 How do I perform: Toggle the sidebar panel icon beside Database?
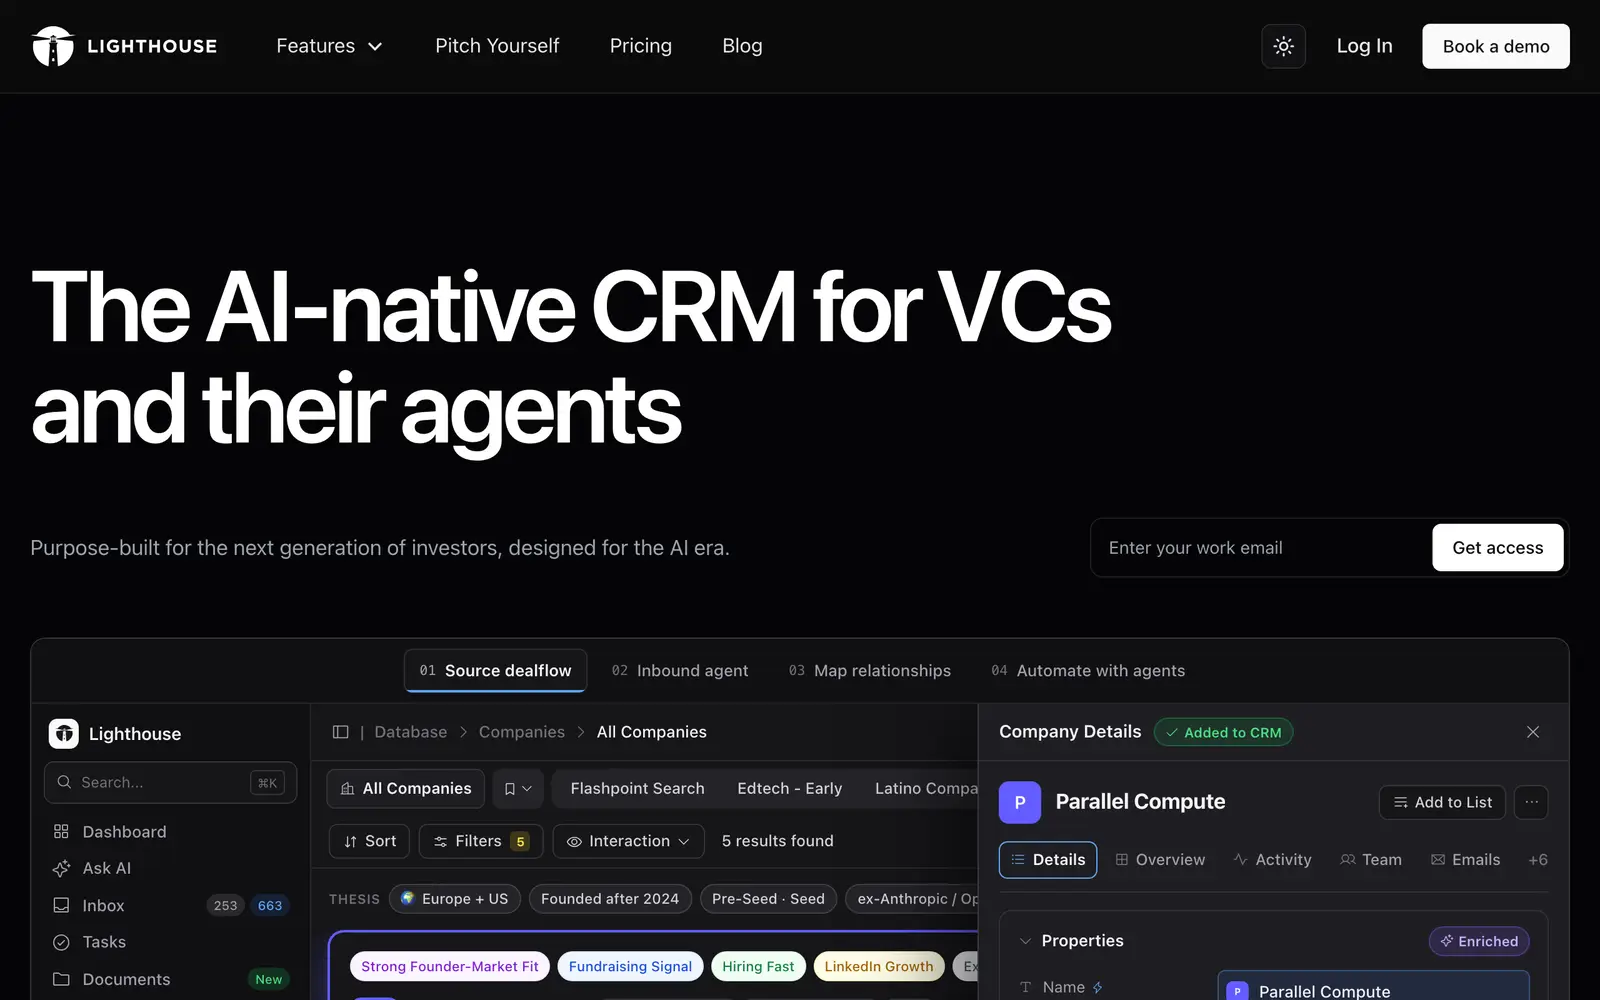click(340, 732)
